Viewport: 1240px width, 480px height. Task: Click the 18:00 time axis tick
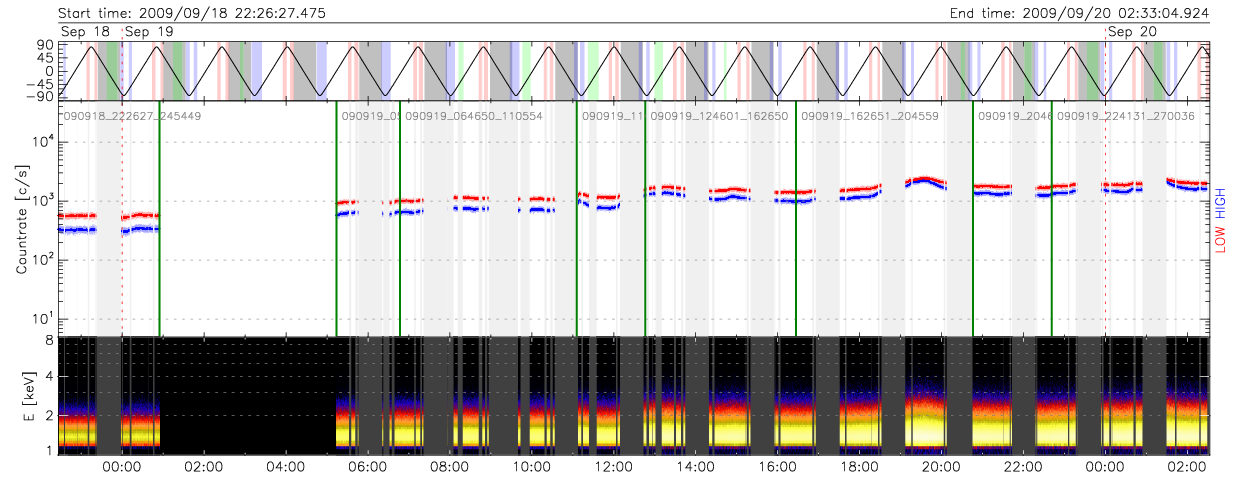858,466
